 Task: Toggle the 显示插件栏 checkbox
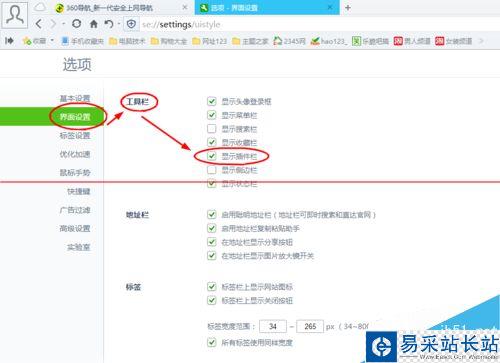[212, 156]
